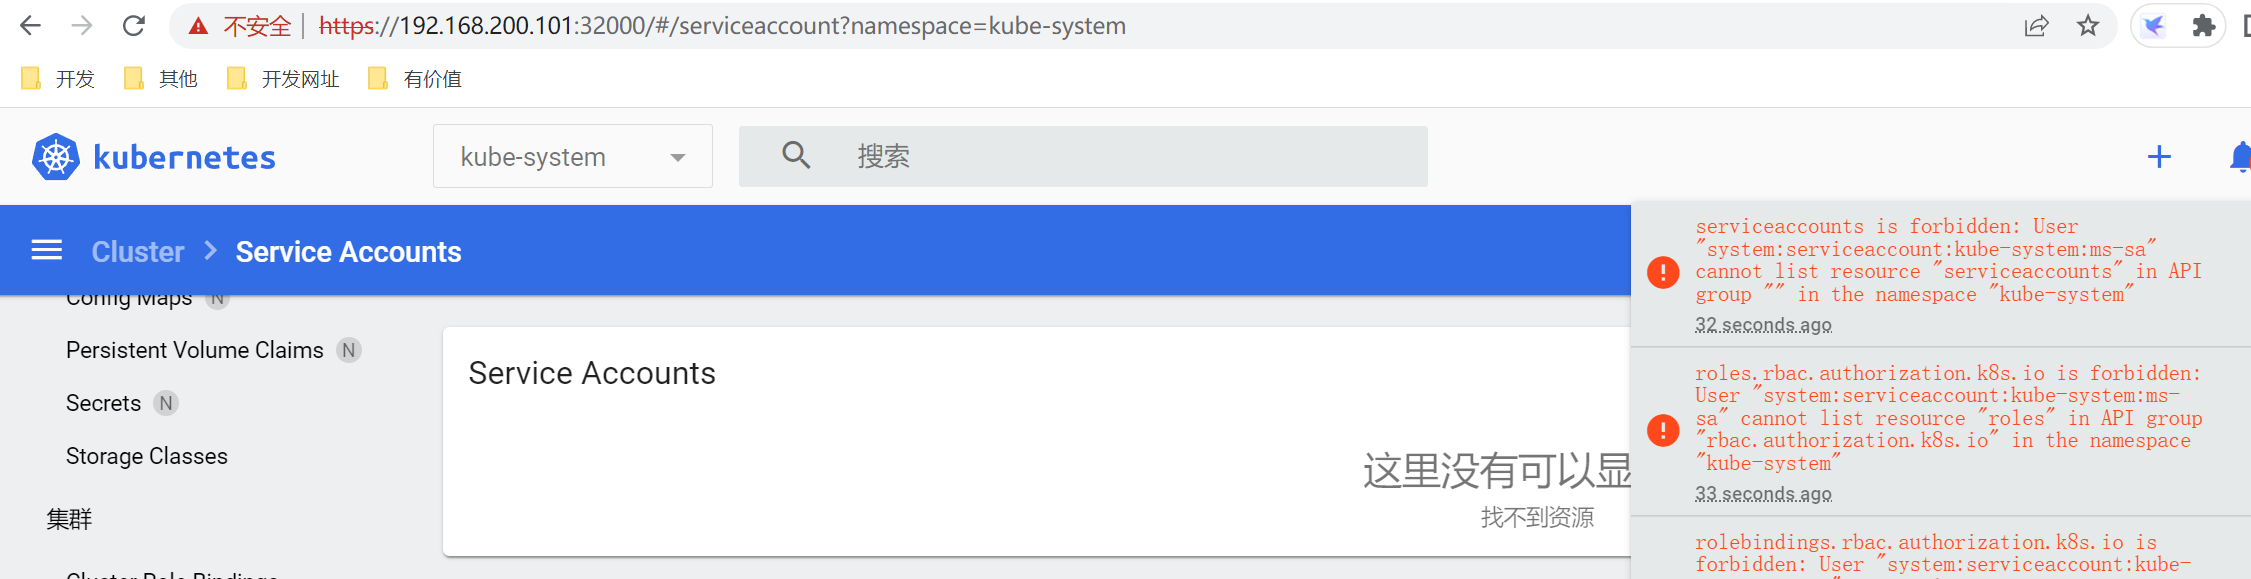Image resolution: width=2251 pixels, height=579 pixels.
Task: Expand the kube-system namespace dropdown
Action: click(x=573, y=156)
